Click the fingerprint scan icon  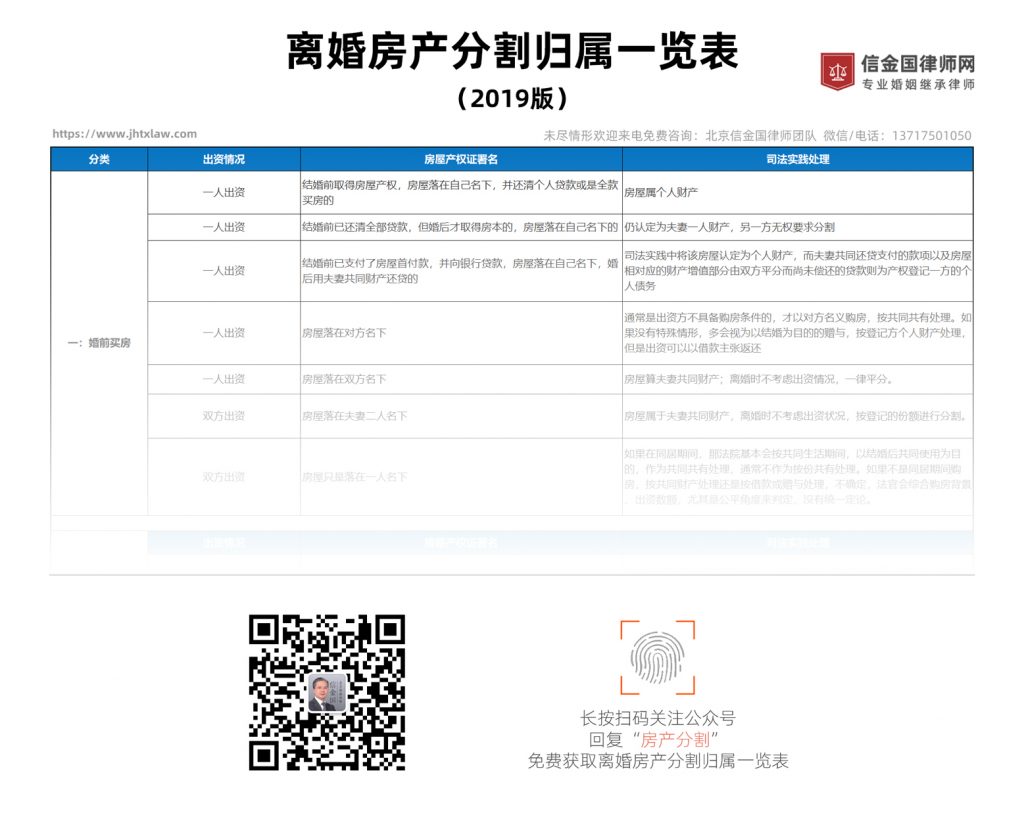pos(658,657)
